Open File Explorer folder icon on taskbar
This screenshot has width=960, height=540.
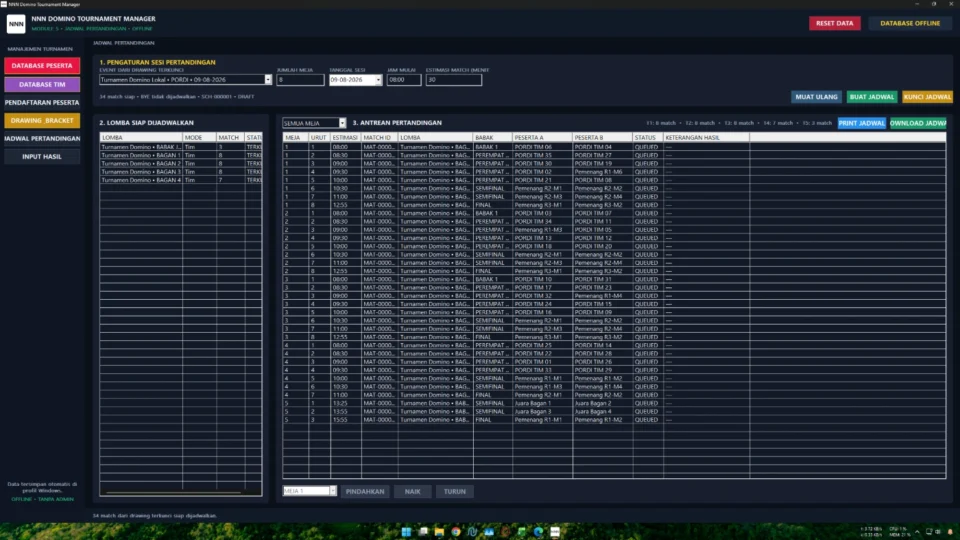click(x=439, y=531)
